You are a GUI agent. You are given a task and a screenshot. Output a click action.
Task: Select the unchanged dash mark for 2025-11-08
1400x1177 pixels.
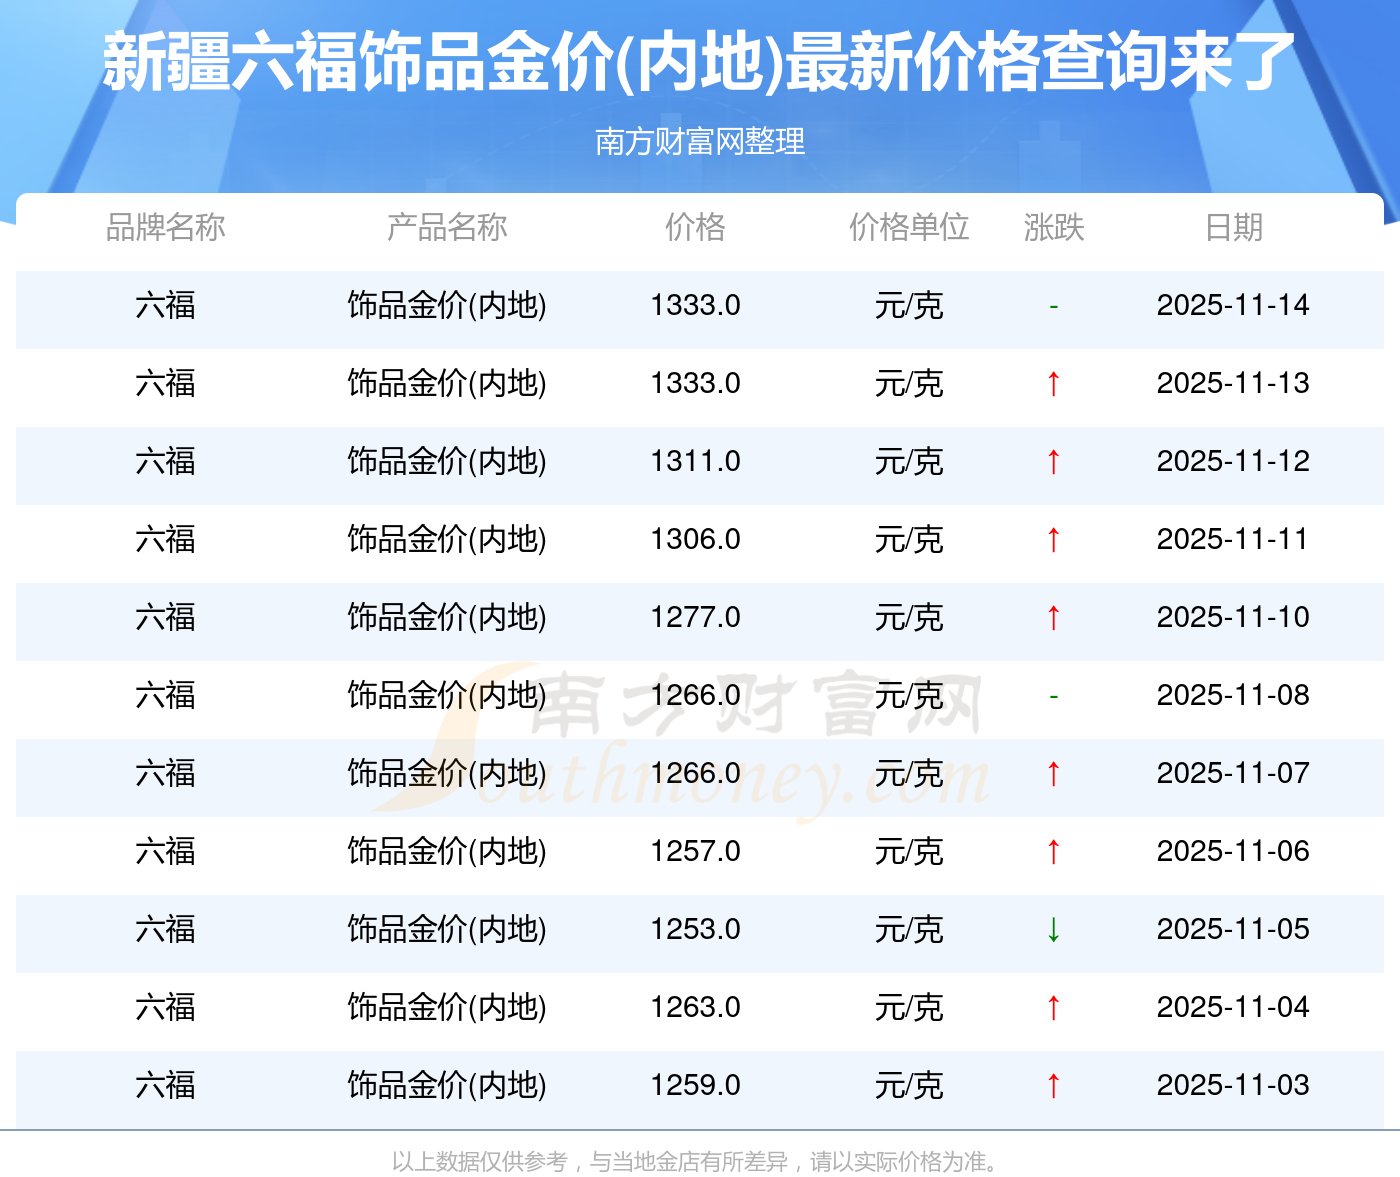coord(1053,696)
